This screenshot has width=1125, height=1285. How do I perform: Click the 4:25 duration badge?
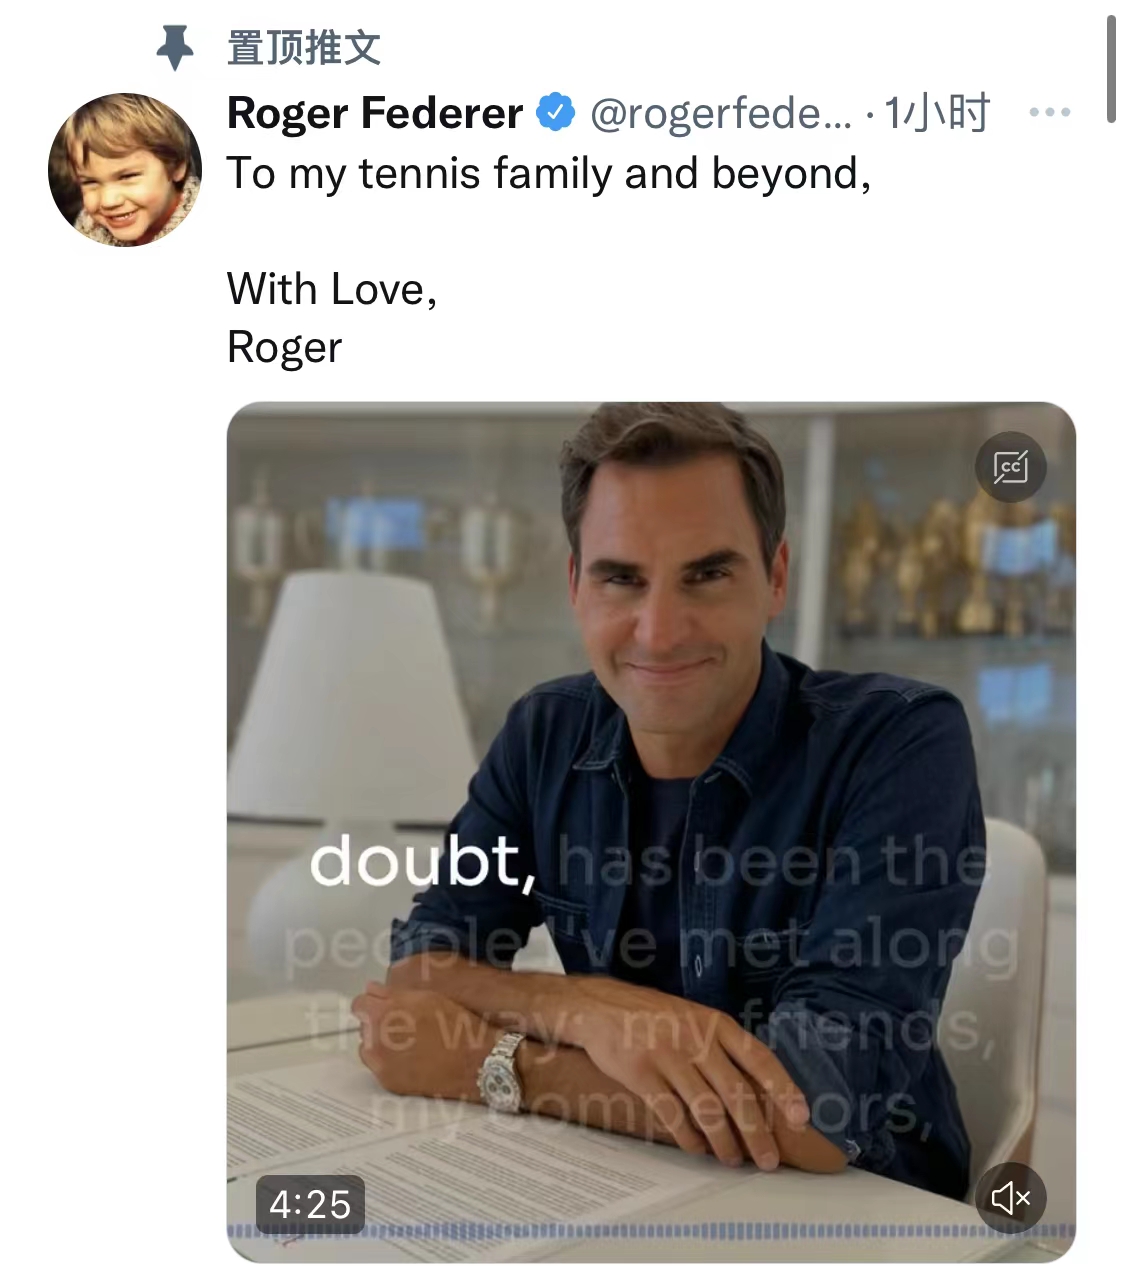[310, 1204]
